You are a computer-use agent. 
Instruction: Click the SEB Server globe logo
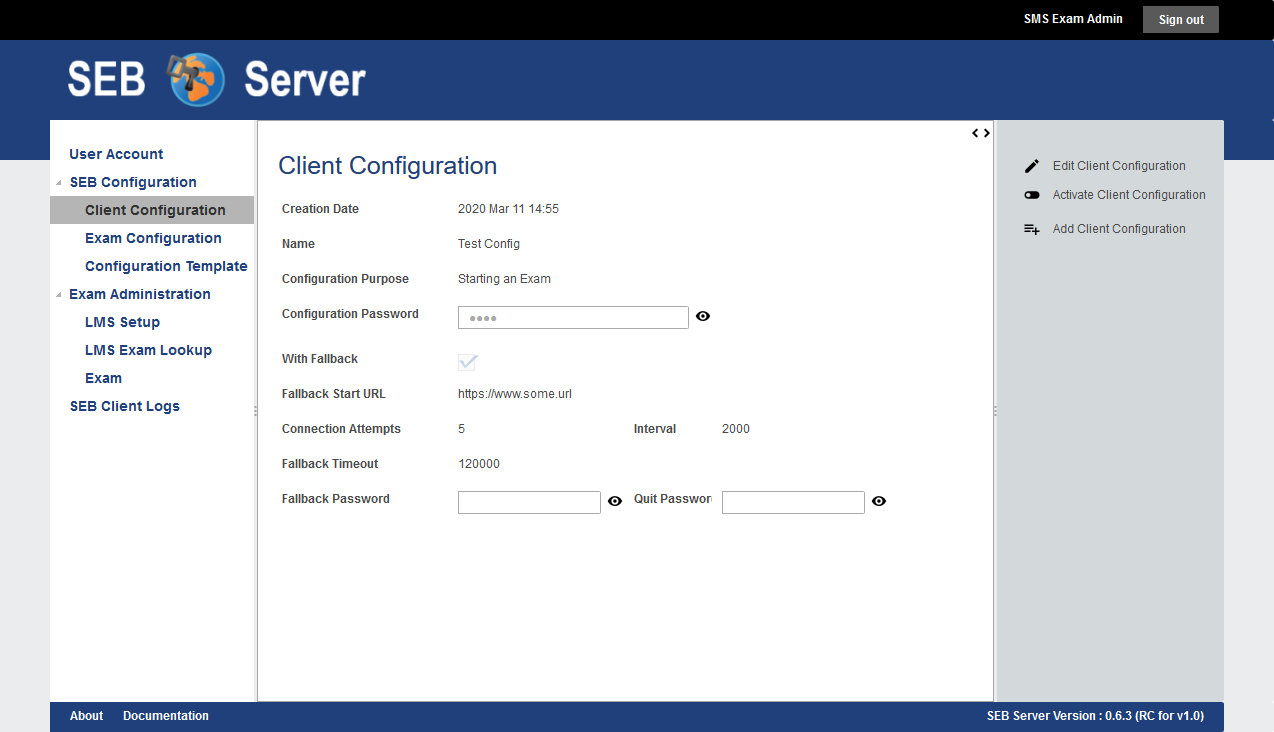(x=197, y=80)
